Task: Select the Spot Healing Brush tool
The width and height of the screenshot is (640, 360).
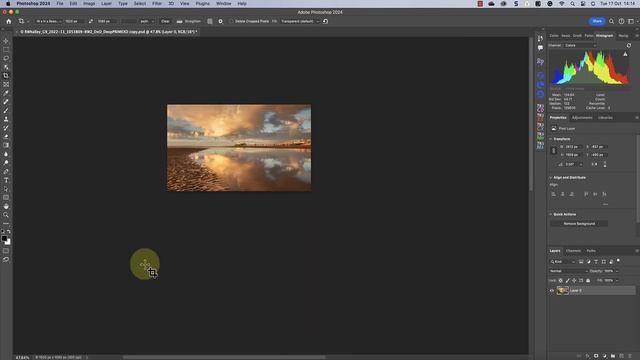Action: pyautogui.click(x=6, y=102)
